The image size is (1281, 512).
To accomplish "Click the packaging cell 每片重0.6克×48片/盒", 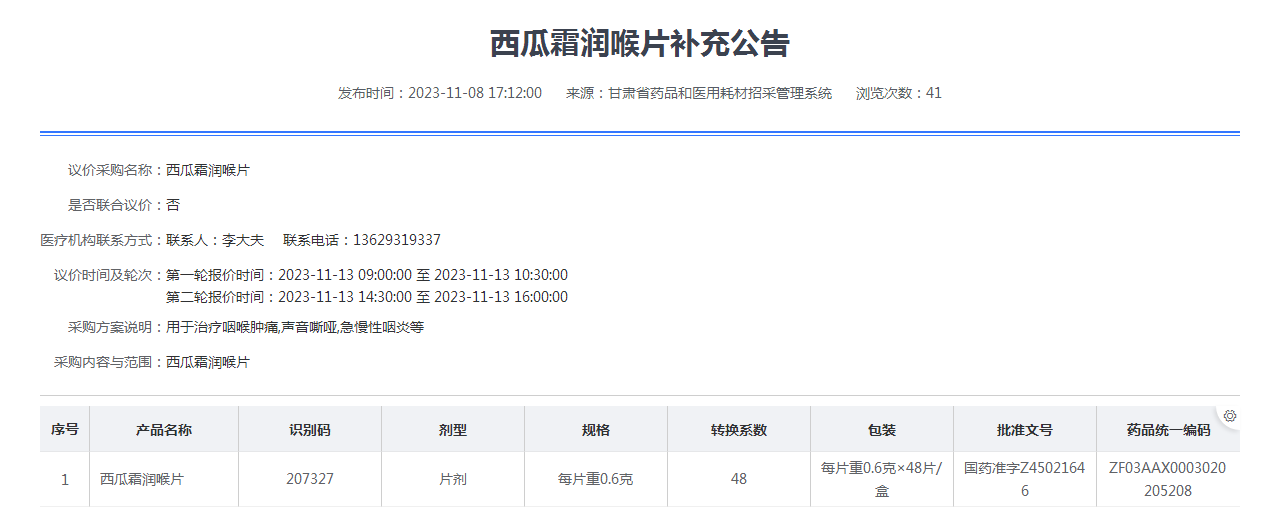I will [x=882, y=479].
